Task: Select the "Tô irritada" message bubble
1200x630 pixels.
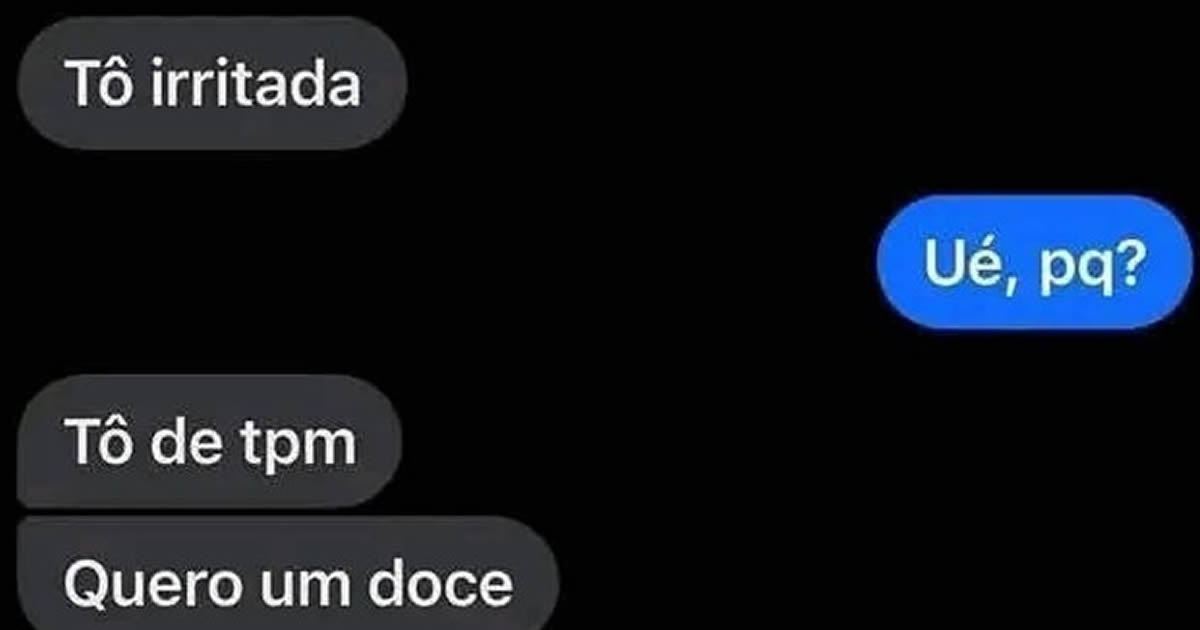Action: tap(213, 83)
